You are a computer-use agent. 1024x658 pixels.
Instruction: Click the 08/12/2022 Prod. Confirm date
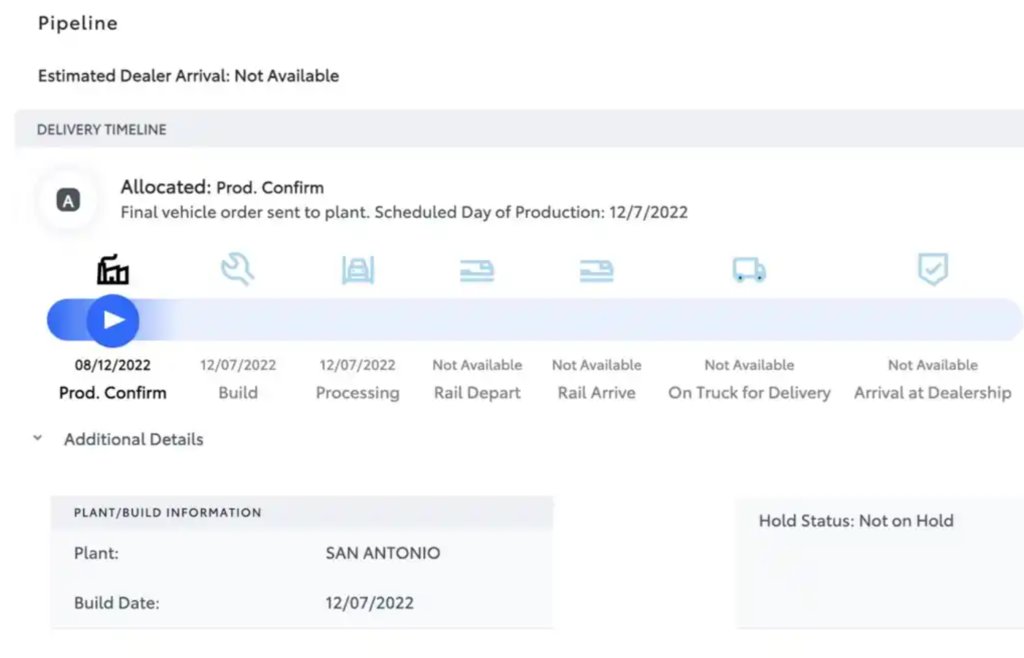tap(112, 365)
